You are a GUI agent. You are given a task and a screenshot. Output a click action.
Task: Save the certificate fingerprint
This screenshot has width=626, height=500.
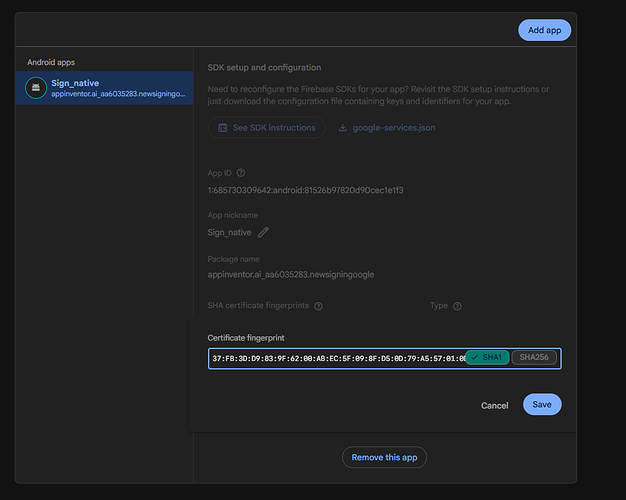coord(542,405)
